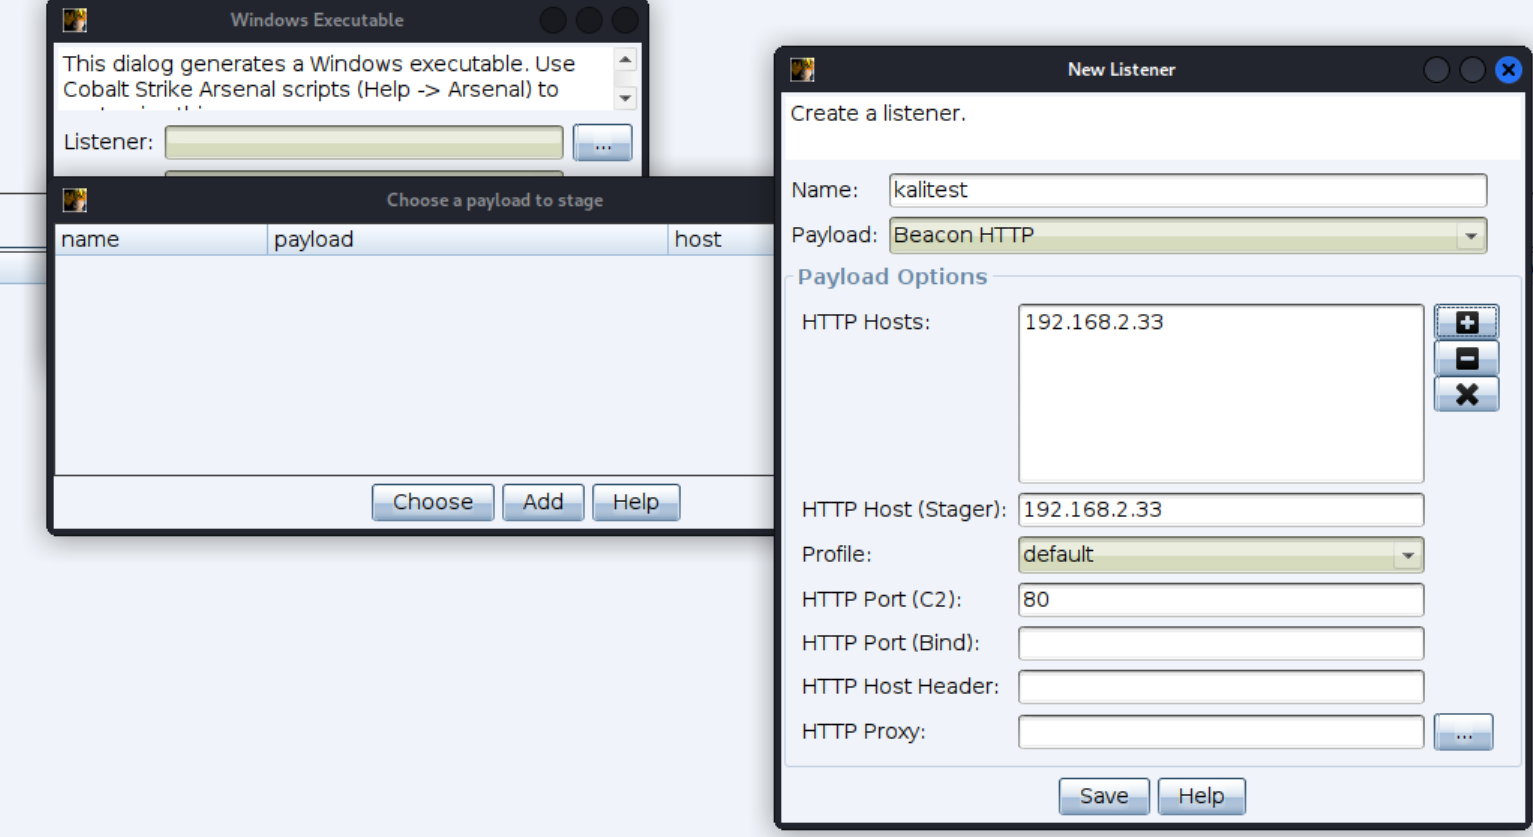Sort payload list by name column
The image size is (1533, 837).
click(160, 239)
